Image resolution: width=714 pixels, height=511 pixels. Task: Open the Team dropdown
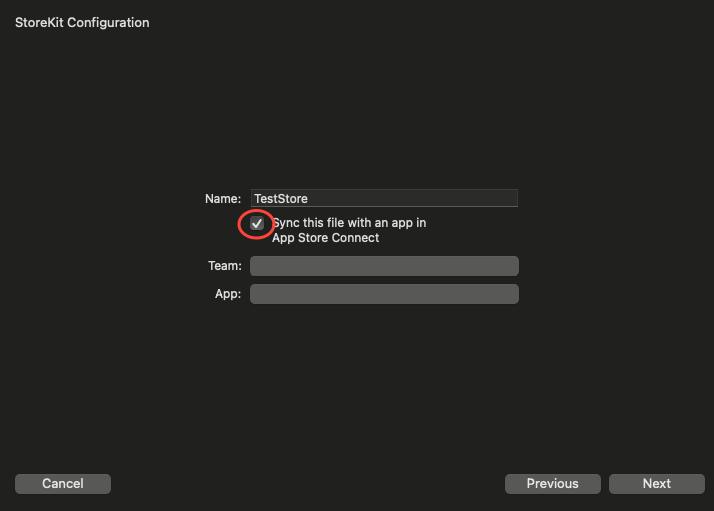click(x=384, y=266)
